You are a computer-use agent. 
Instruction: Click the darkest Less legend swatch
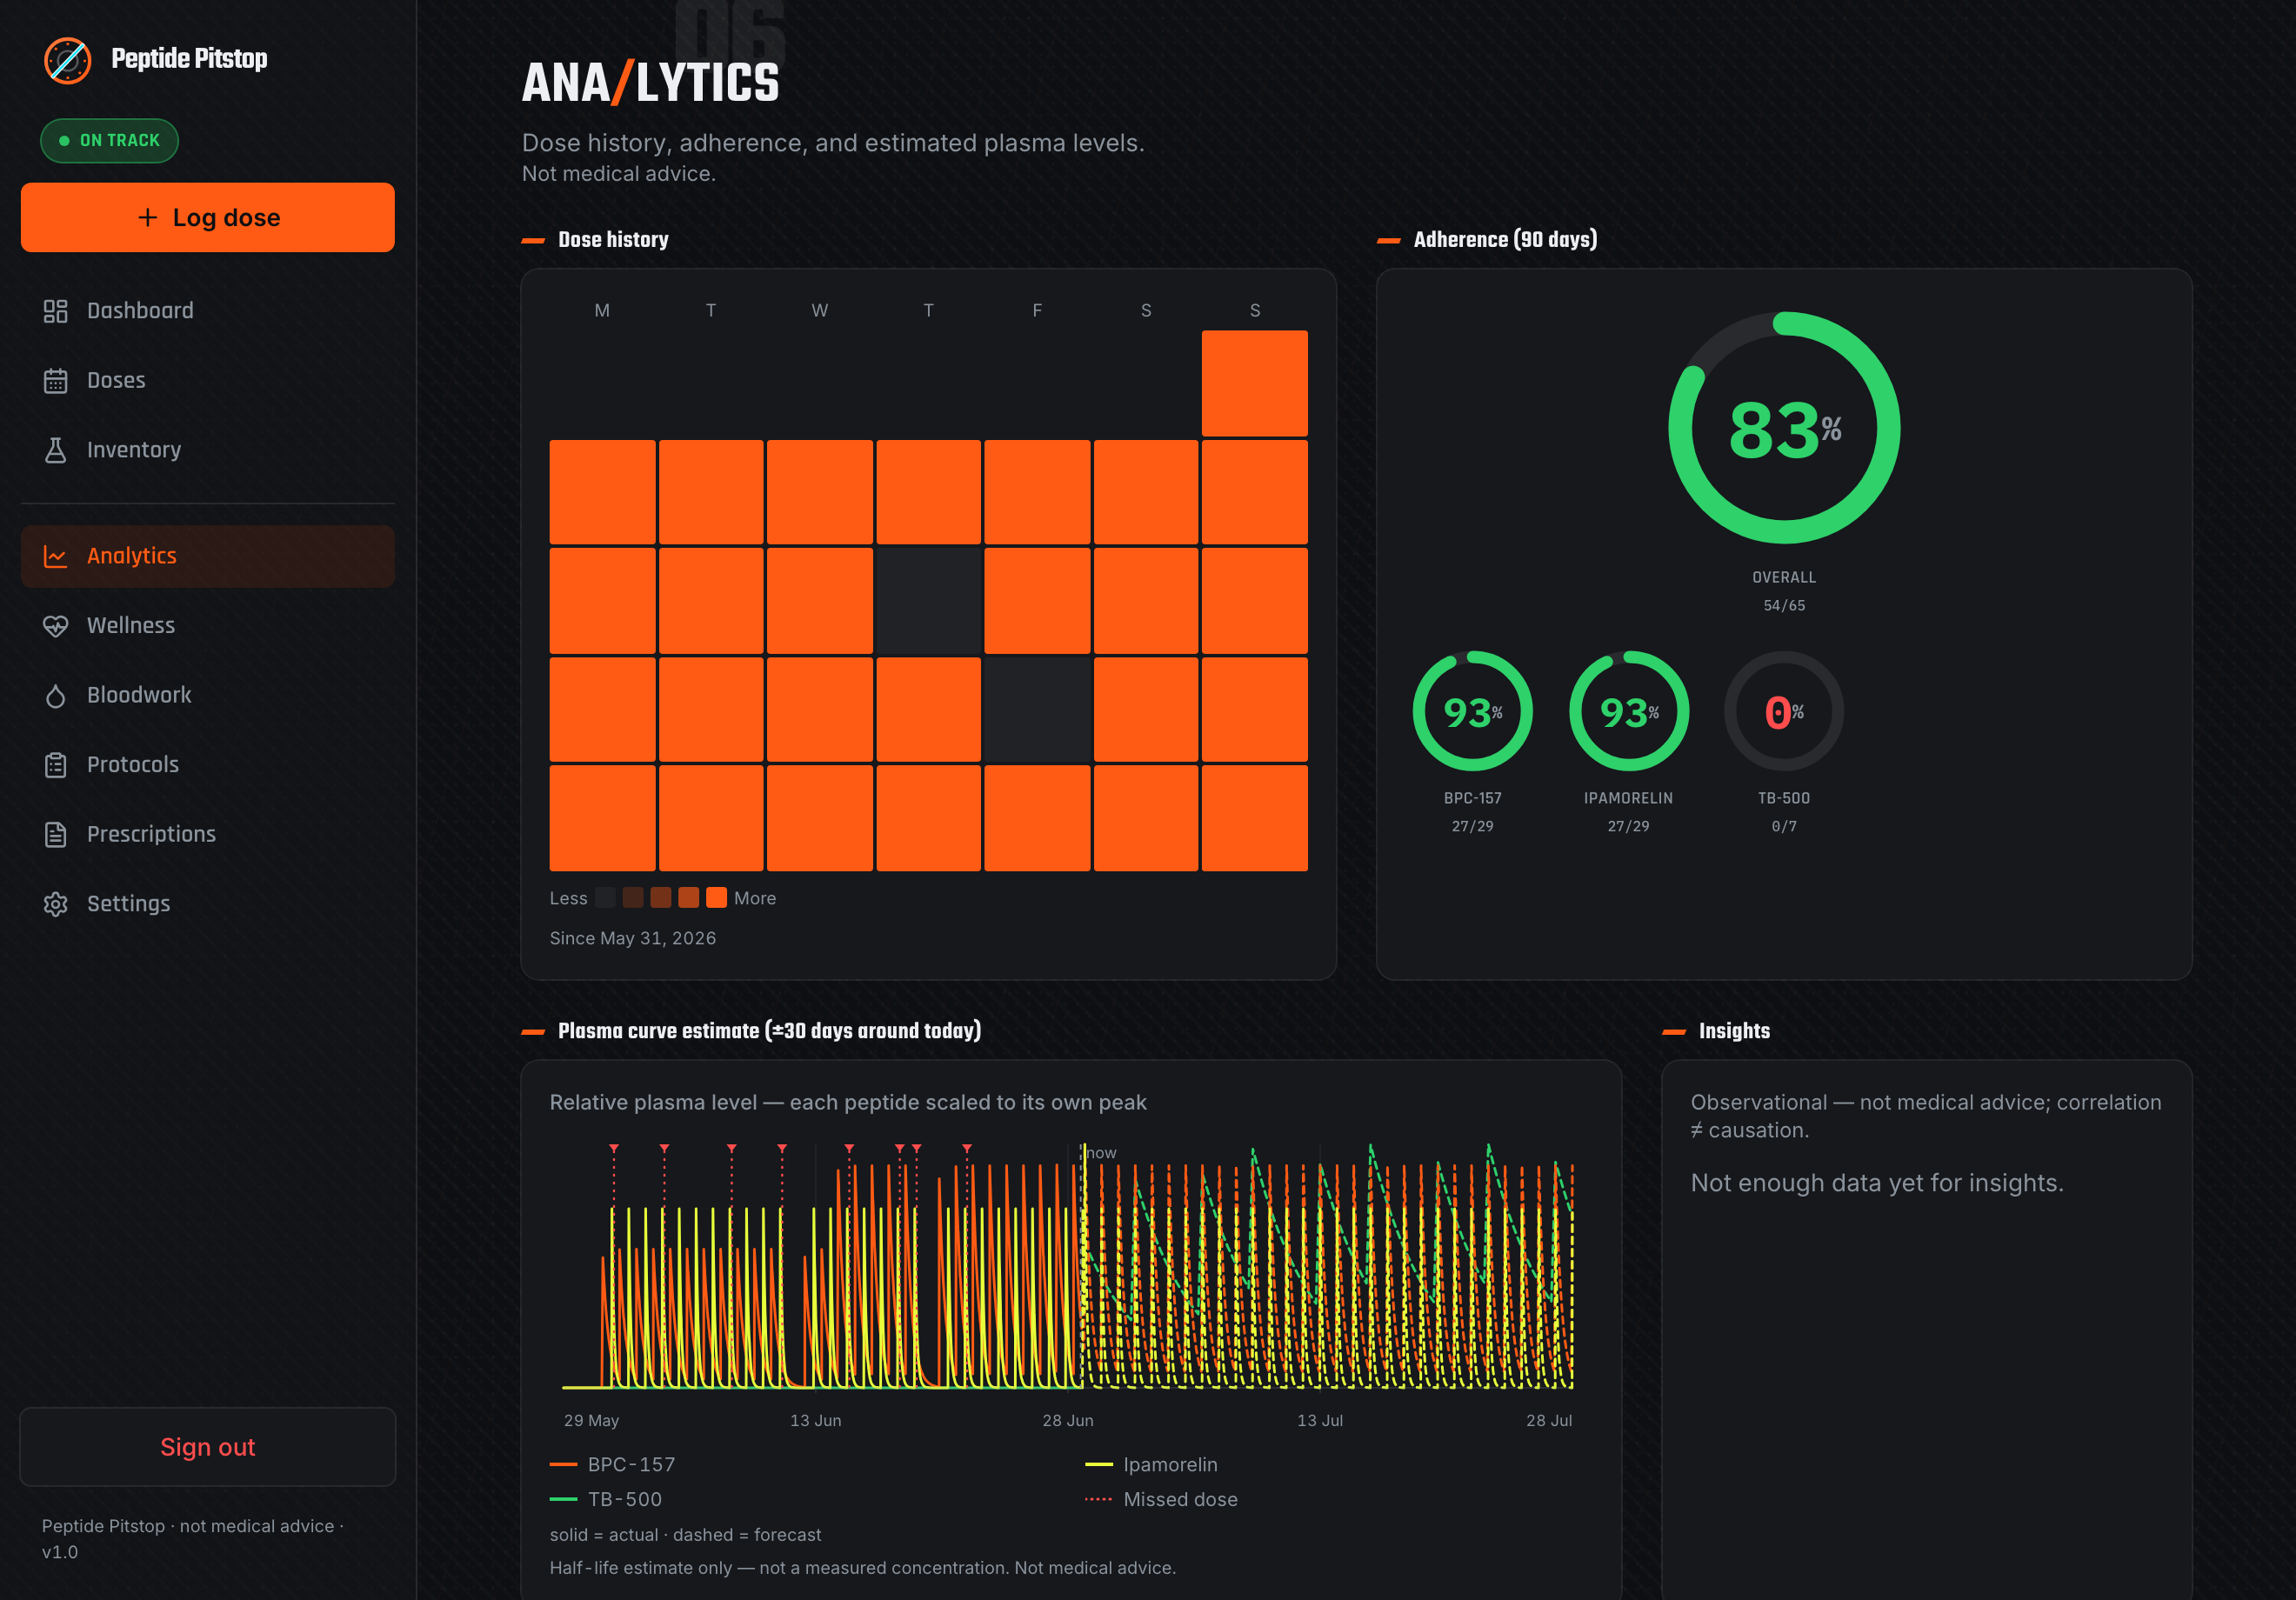click(x=606, y=898)
